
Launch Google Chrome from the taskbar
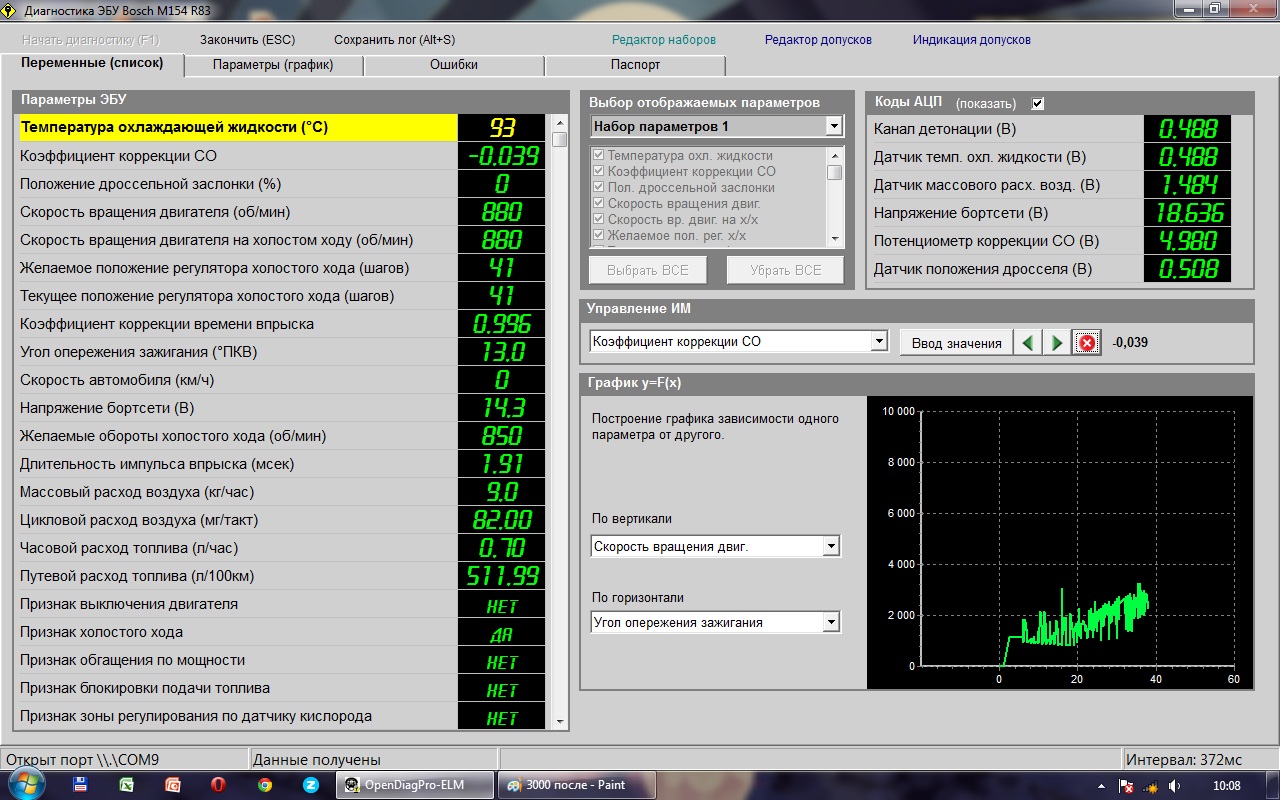click(264, 785)
